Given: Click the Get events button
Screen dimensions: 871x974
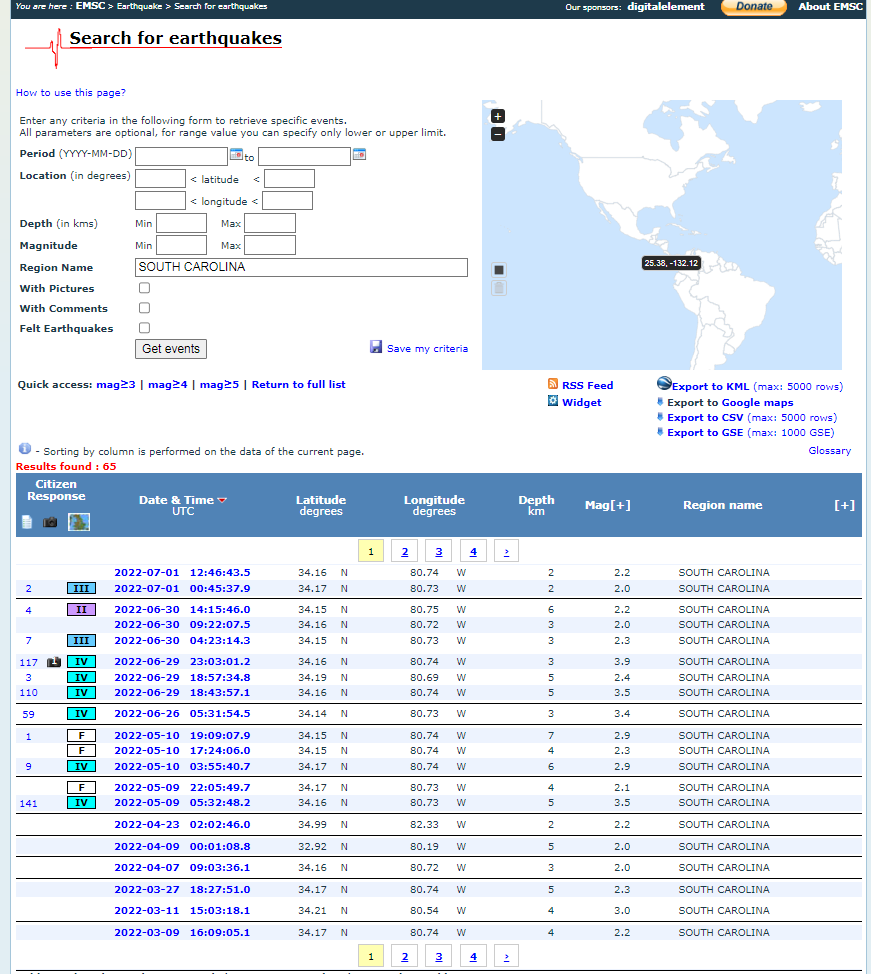Looking at the screenshot, I should (171, 348).
